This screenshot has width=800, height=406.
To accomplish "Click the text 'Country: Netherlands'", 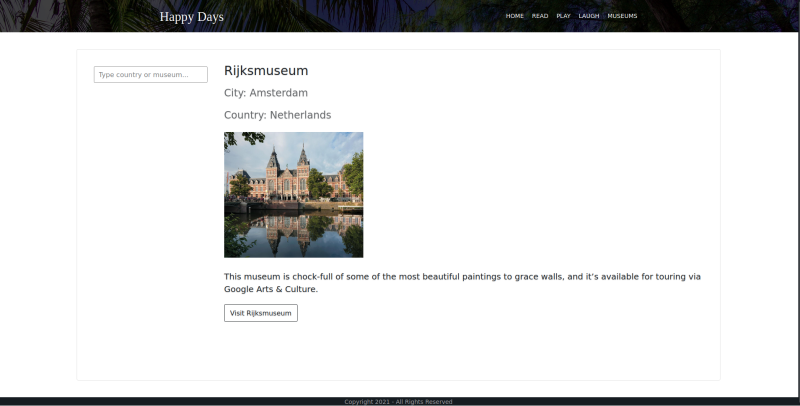I will [278, 115].
